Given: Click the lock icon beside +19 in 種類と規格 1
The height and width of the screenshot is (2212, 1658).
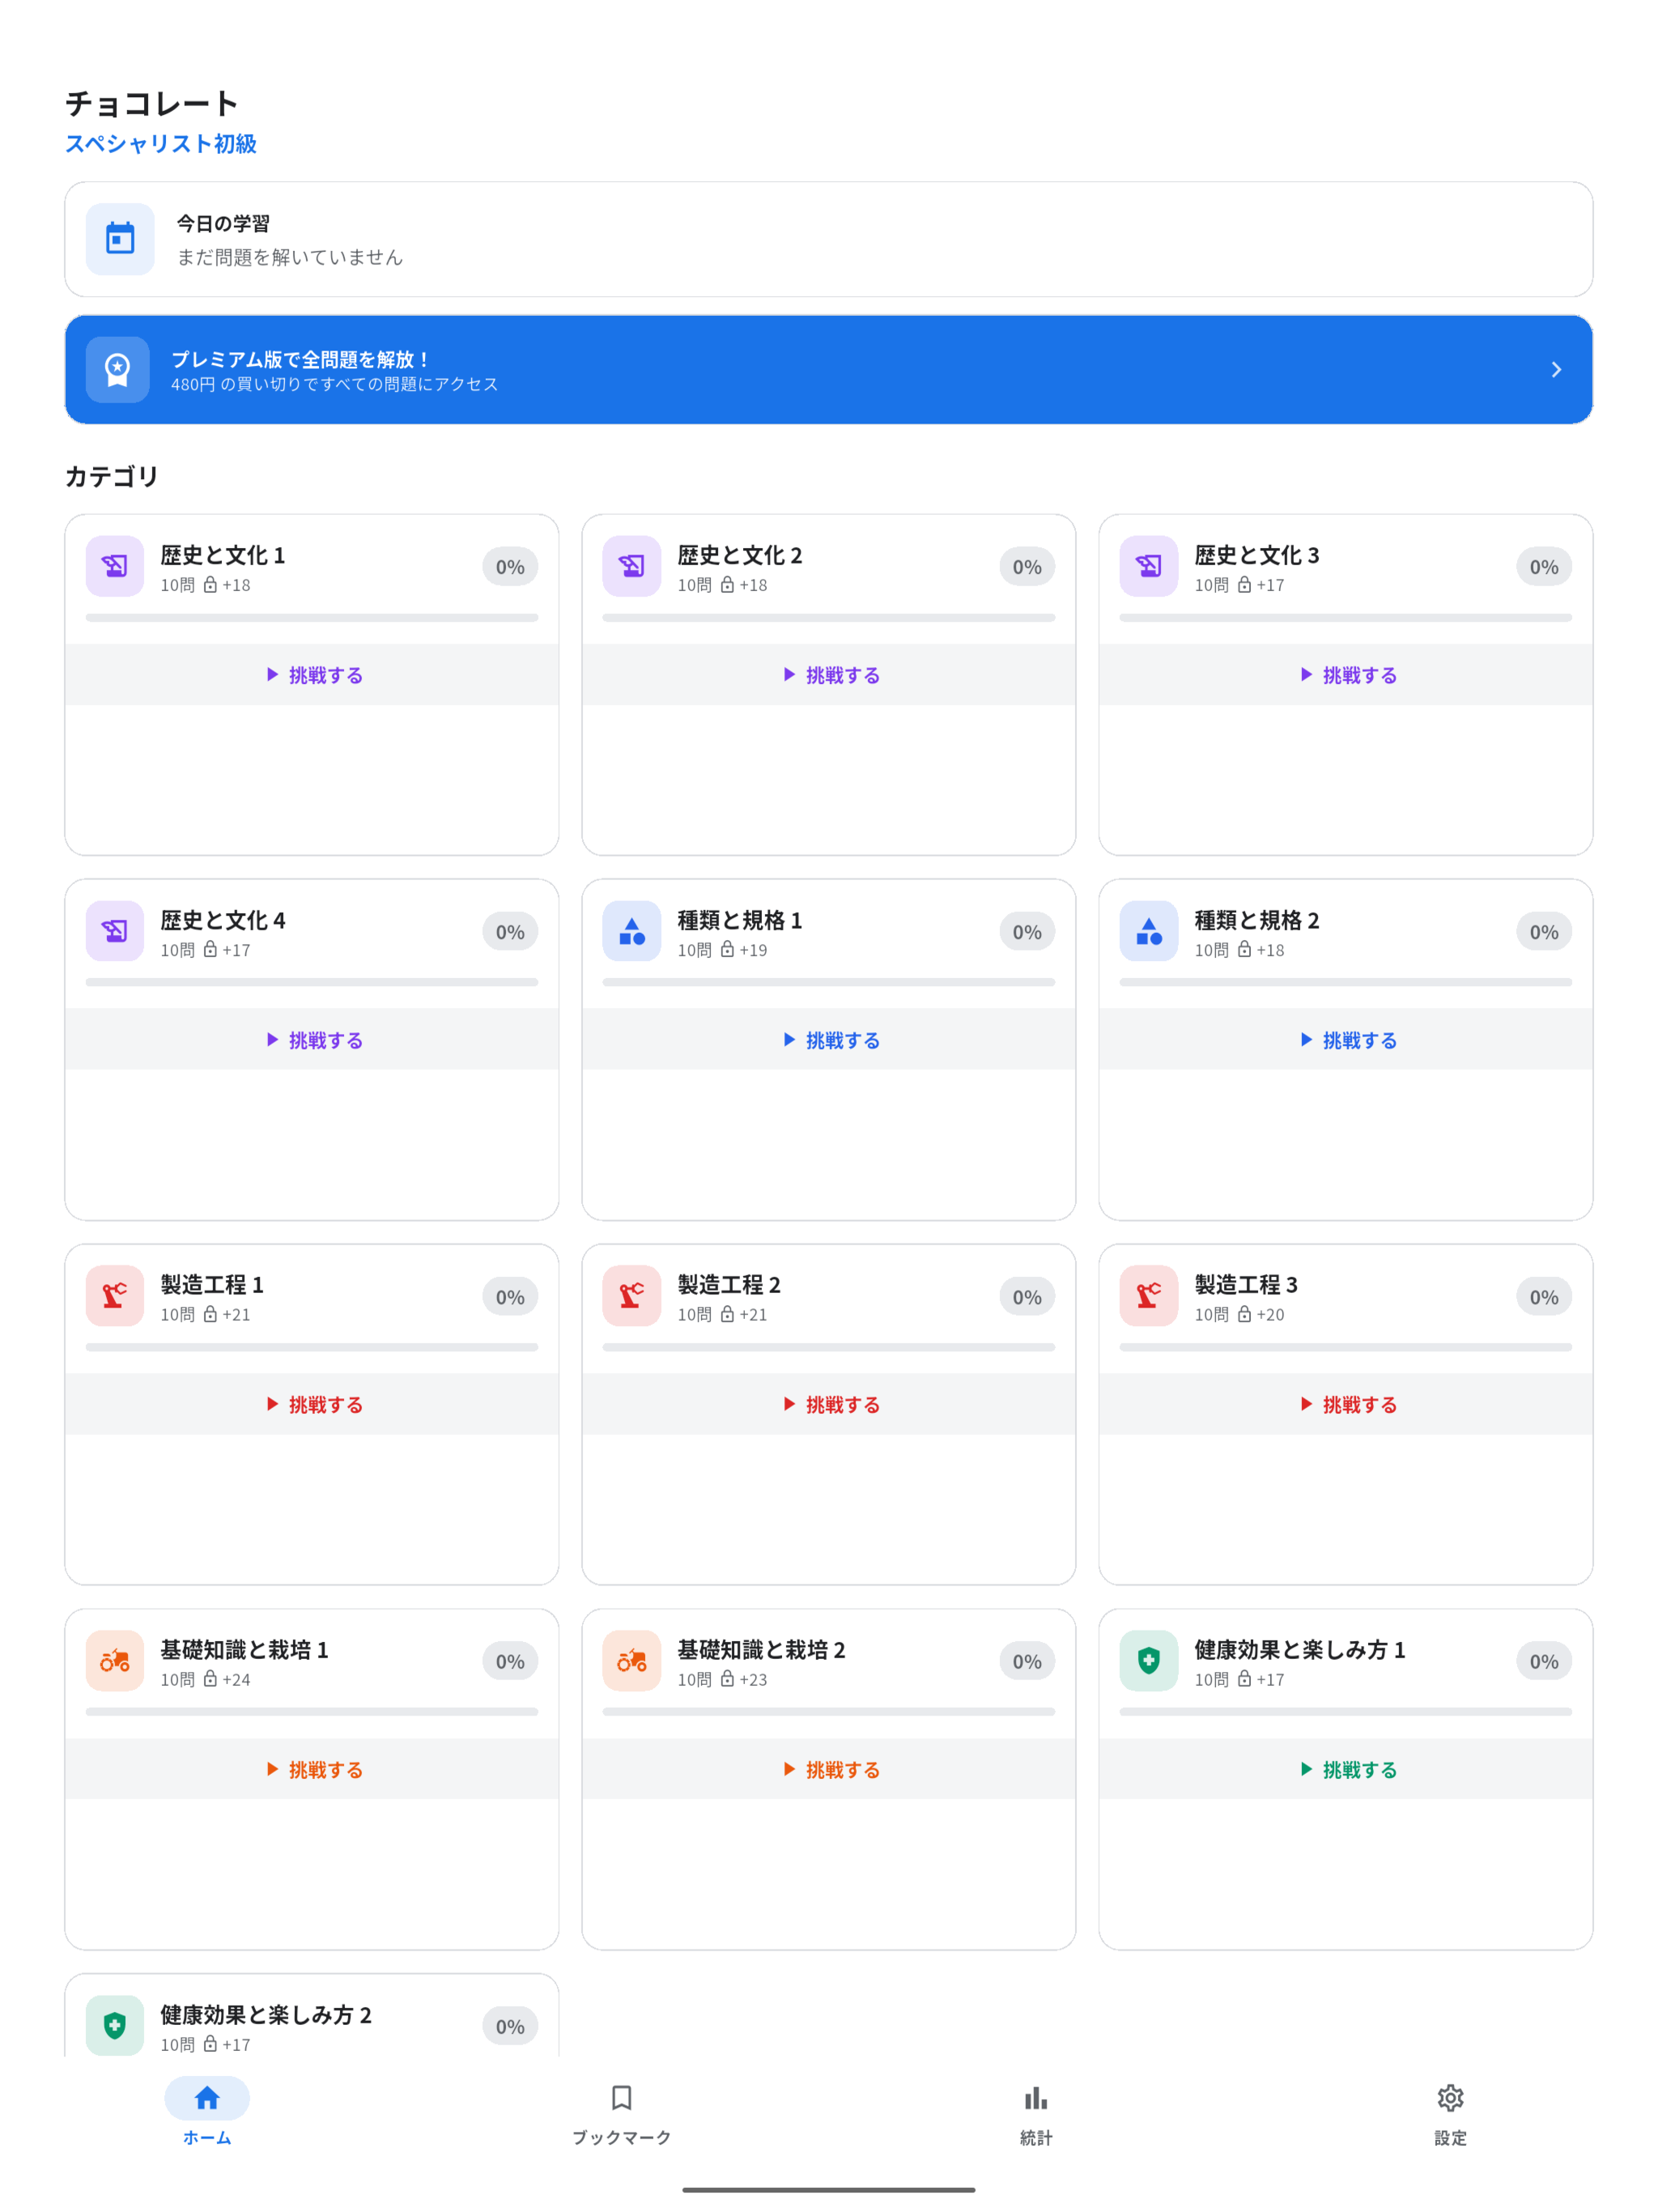Looking at the screenshot, I should click(727, 950).
